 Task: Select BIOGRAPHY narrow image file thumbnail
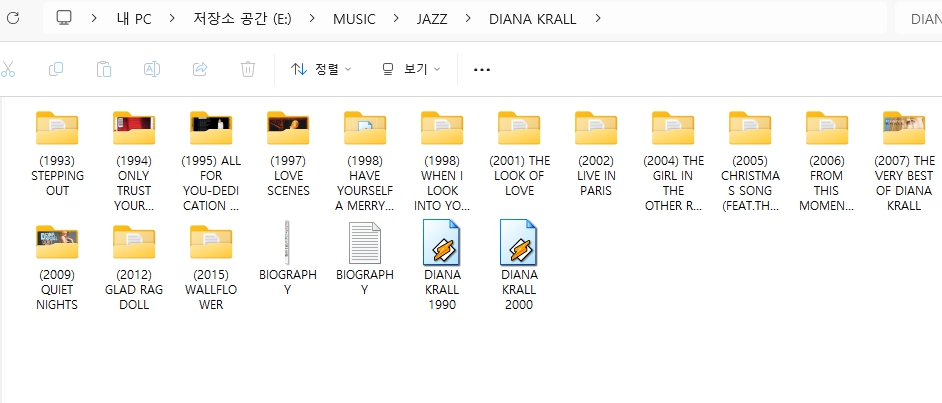point(288,243)
